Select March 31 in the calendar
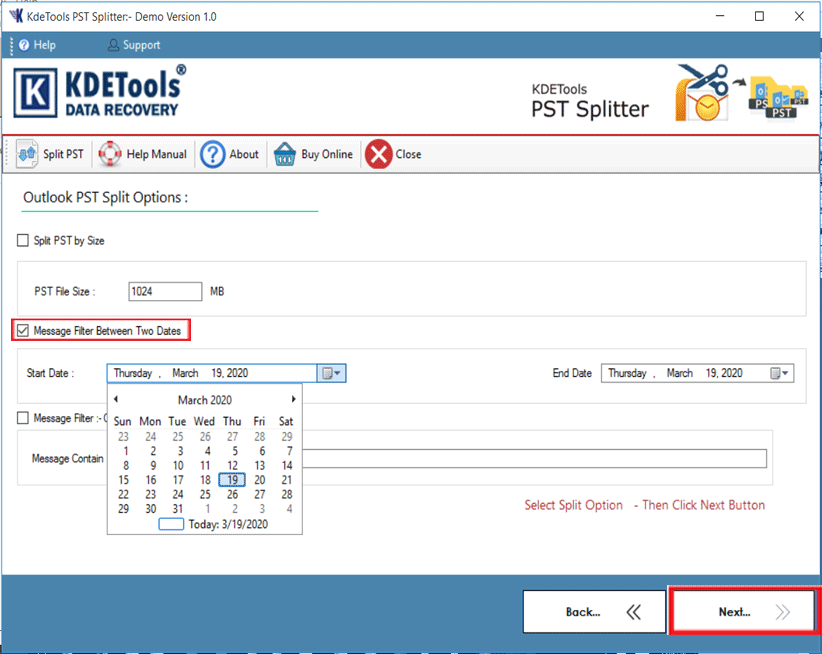822x654 pixels. [178, 509]
